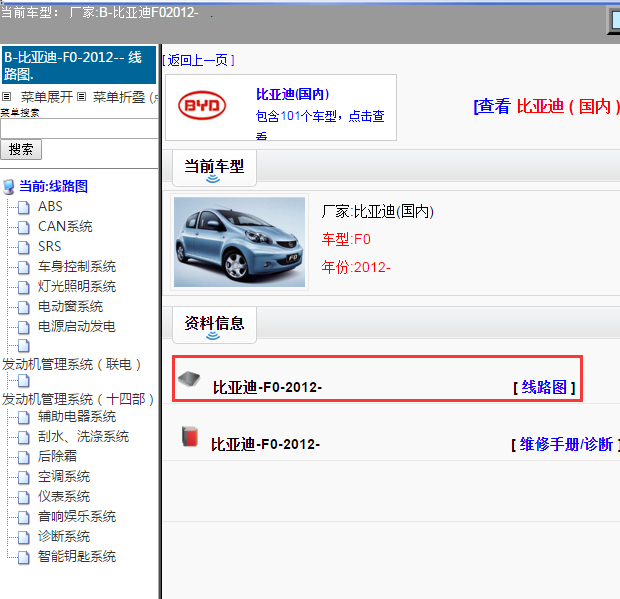Select 刮水、洗涤系统 tree item
The image size is (620, 599).
pos(83,436)
